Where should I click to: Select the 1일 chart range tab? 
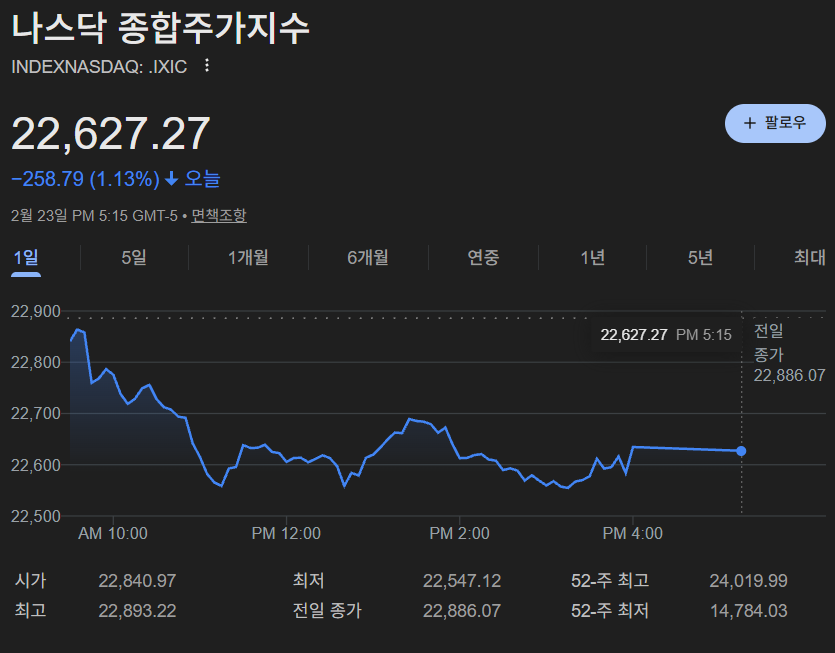pyautogui.click(x=26, y=257)
